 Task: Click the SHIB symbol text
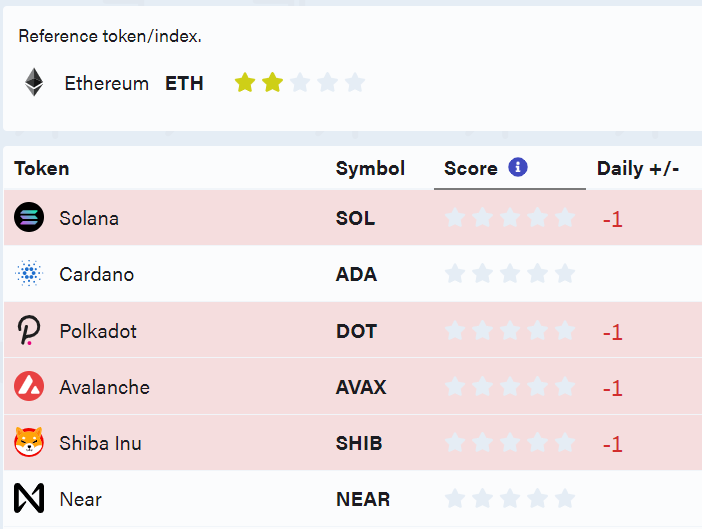pyautogui.click(x=359, y=443)
